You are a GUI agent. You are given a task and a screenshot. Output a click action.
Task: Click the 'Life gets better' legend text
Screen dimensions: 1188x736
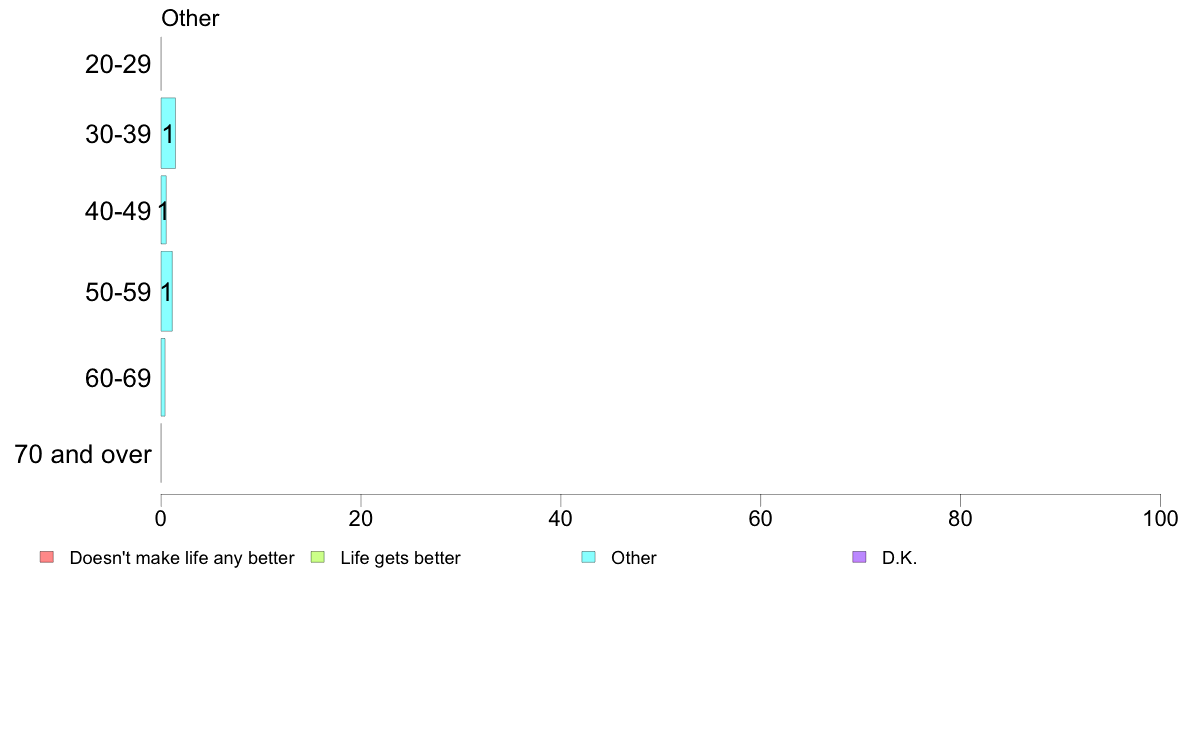coord(400,558)
